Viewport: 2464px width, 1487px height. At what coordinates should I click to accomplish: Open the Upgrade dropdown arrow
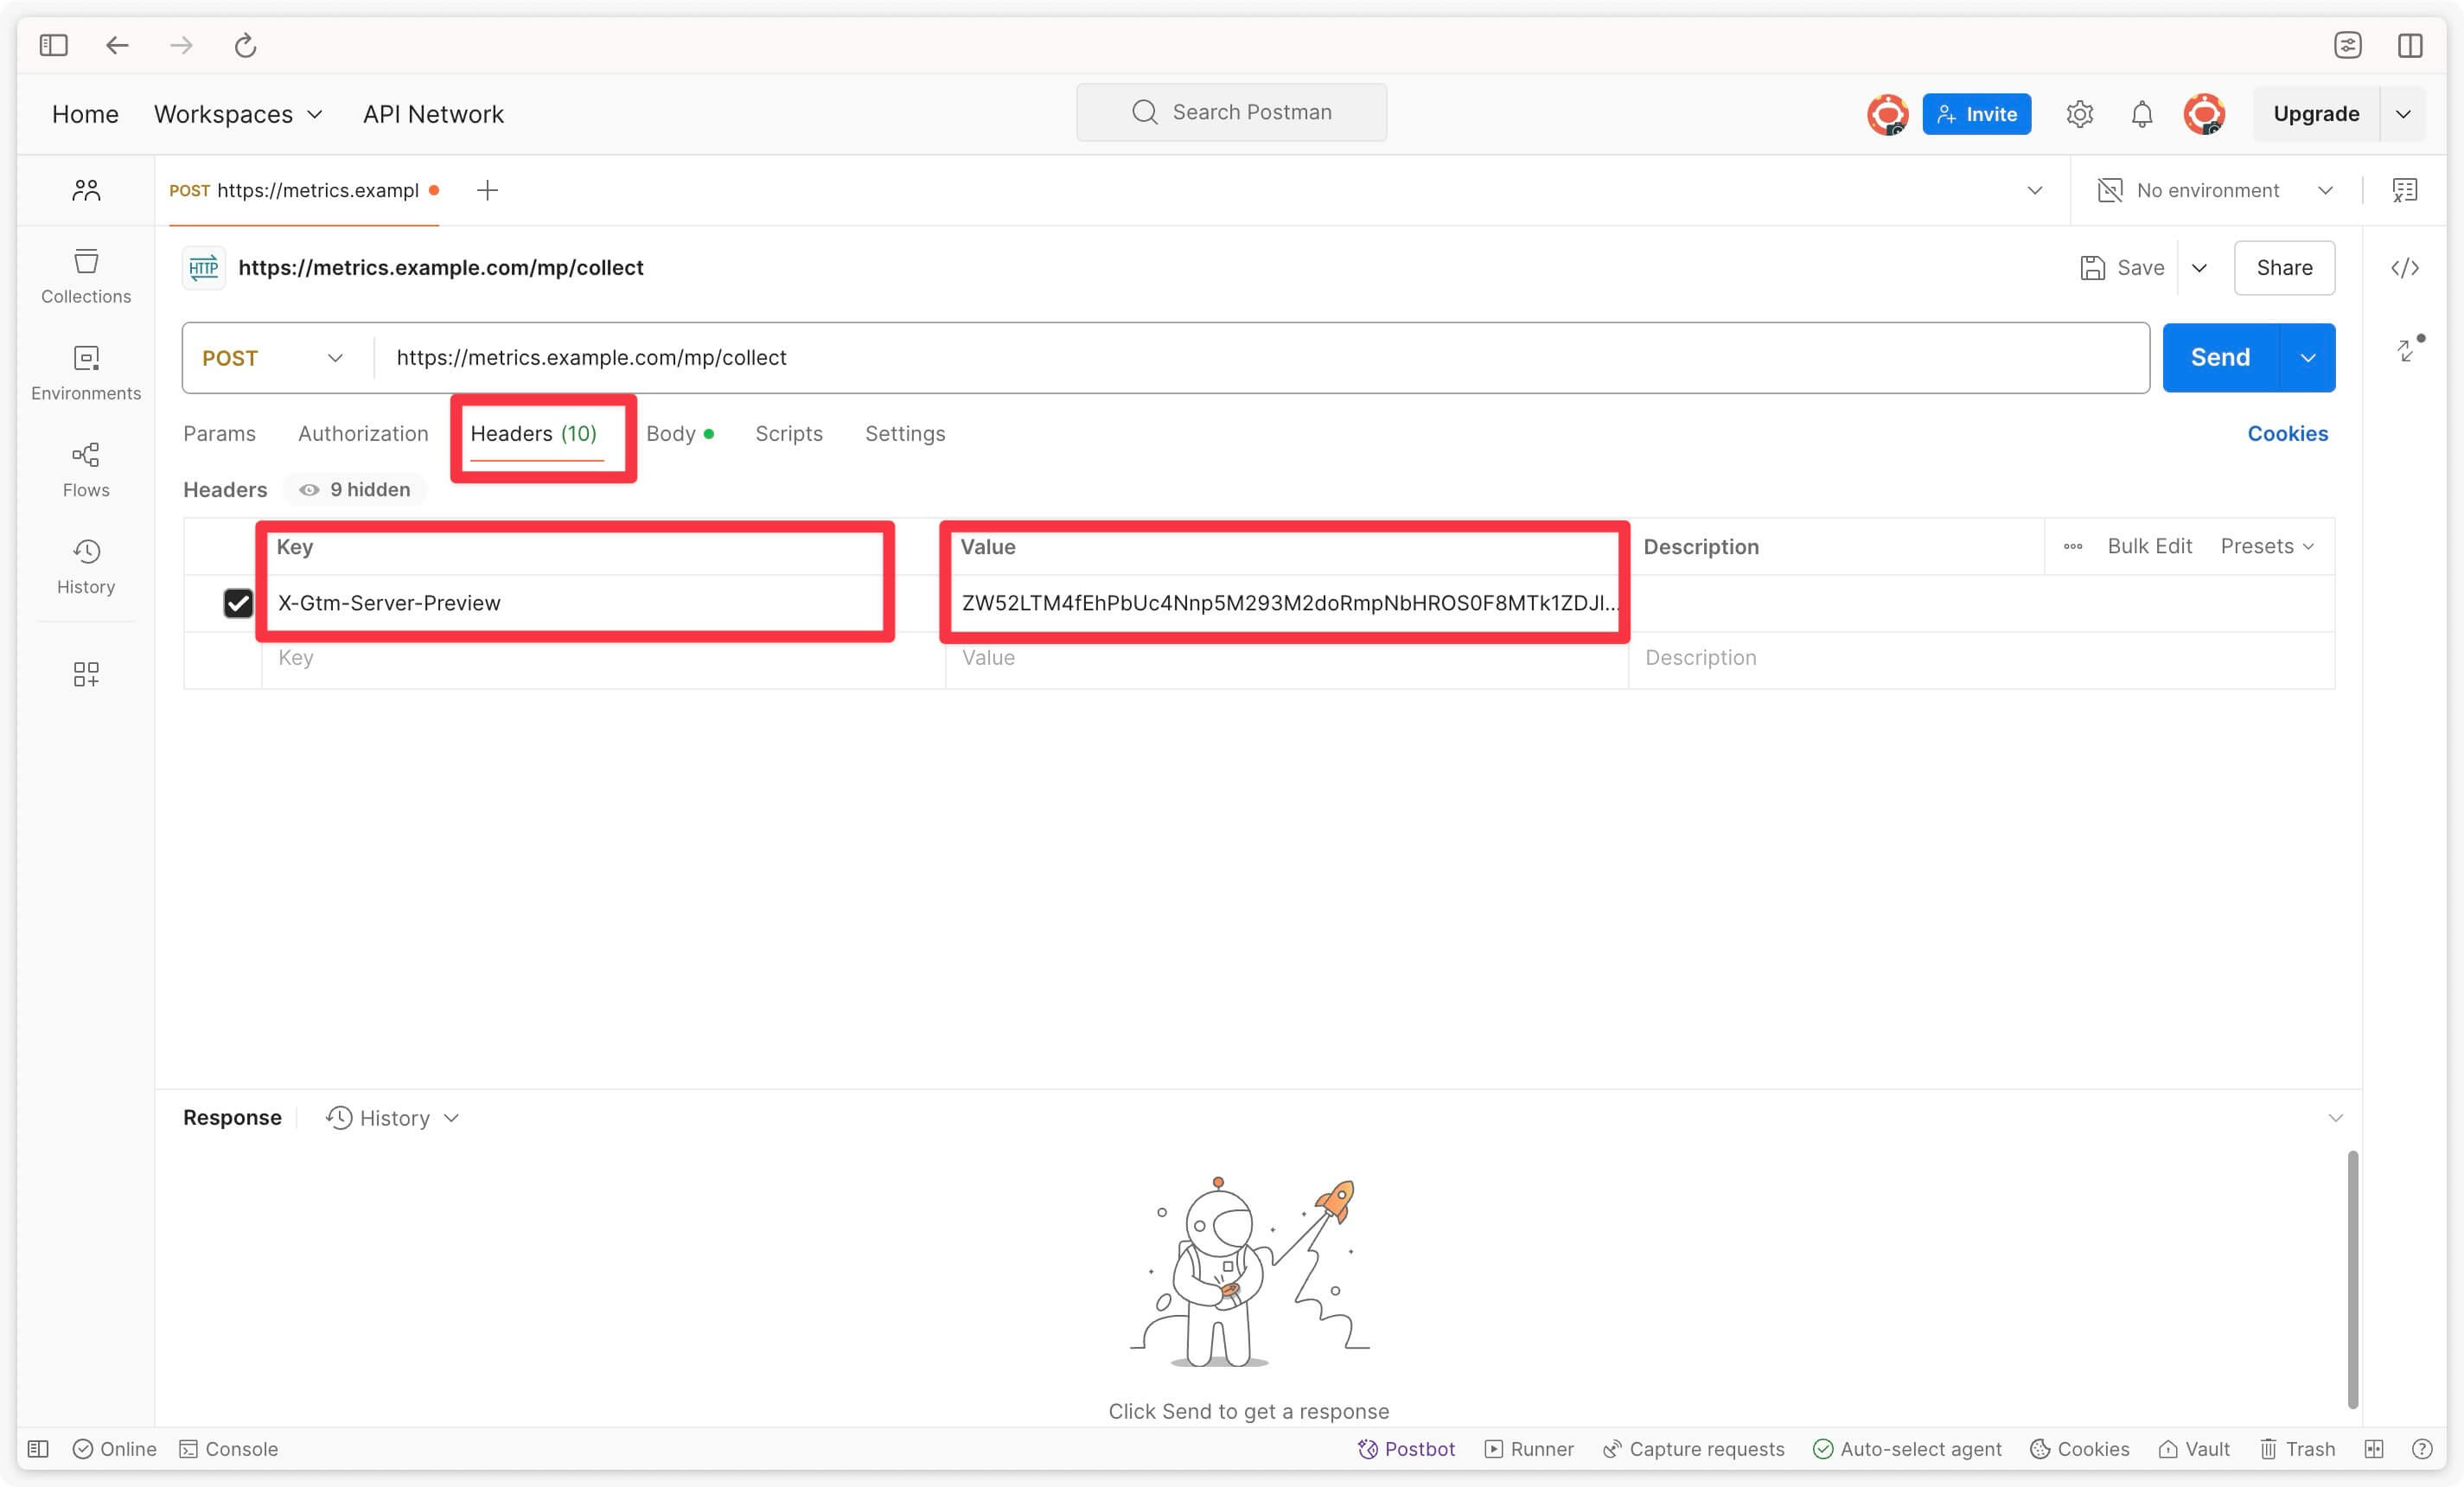tap(2403, 114)
